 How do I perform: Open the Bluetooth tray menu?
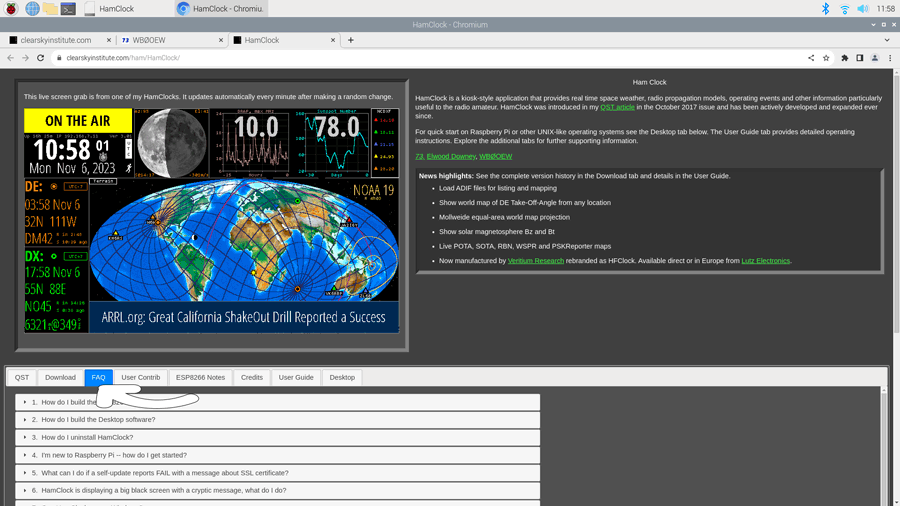(x=825, y=9)
